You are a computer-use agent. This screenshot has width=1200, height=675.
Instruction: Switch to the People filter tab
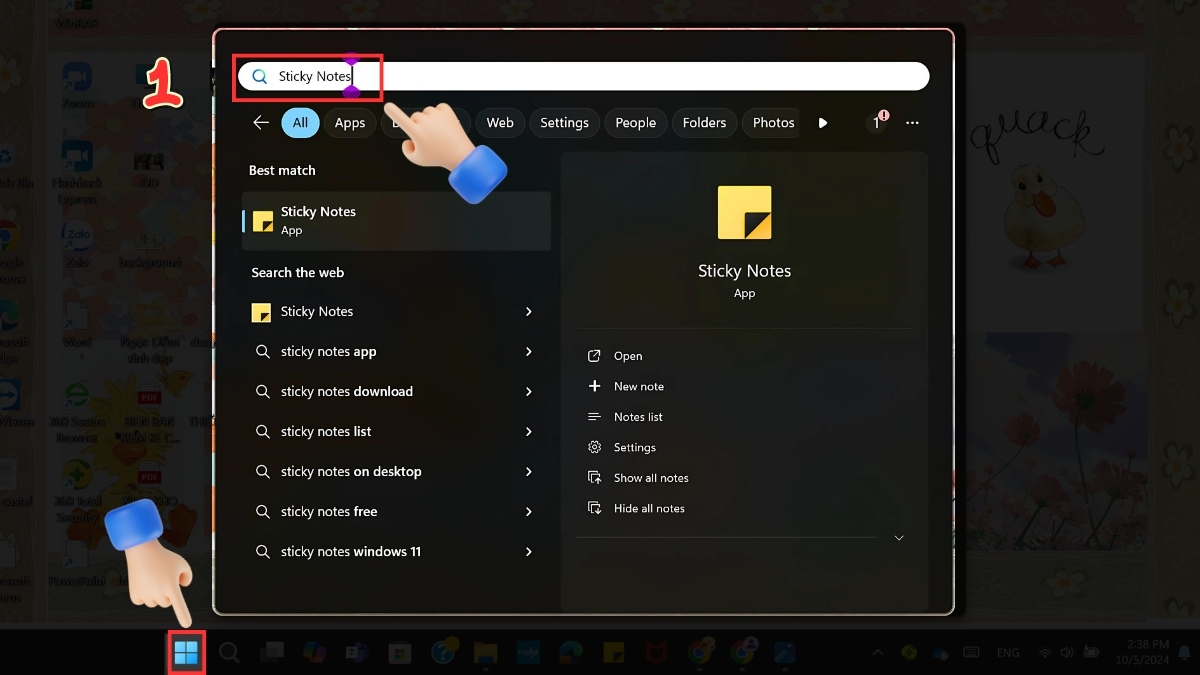click(636, 122)
